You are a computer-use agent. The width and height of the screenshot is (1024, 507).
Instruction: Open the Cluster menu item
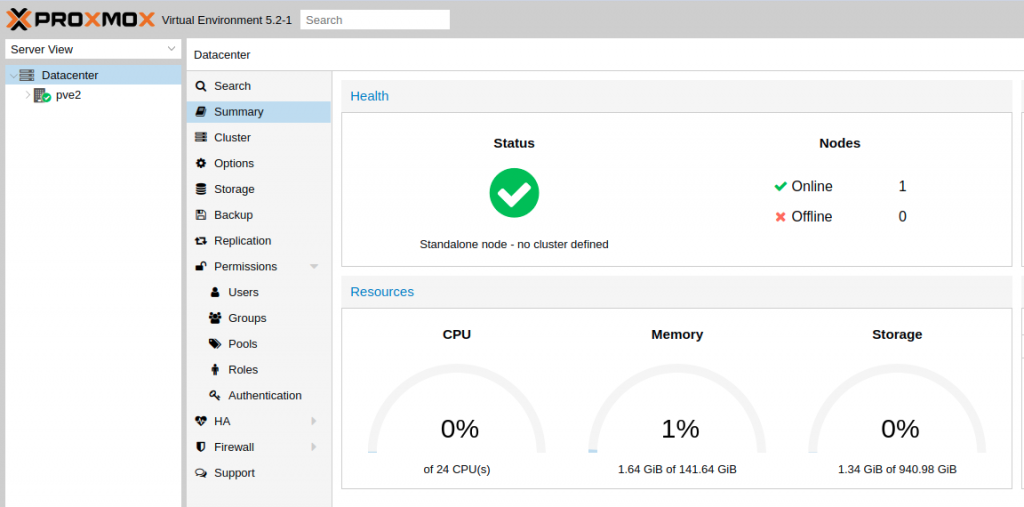[232, 138]
